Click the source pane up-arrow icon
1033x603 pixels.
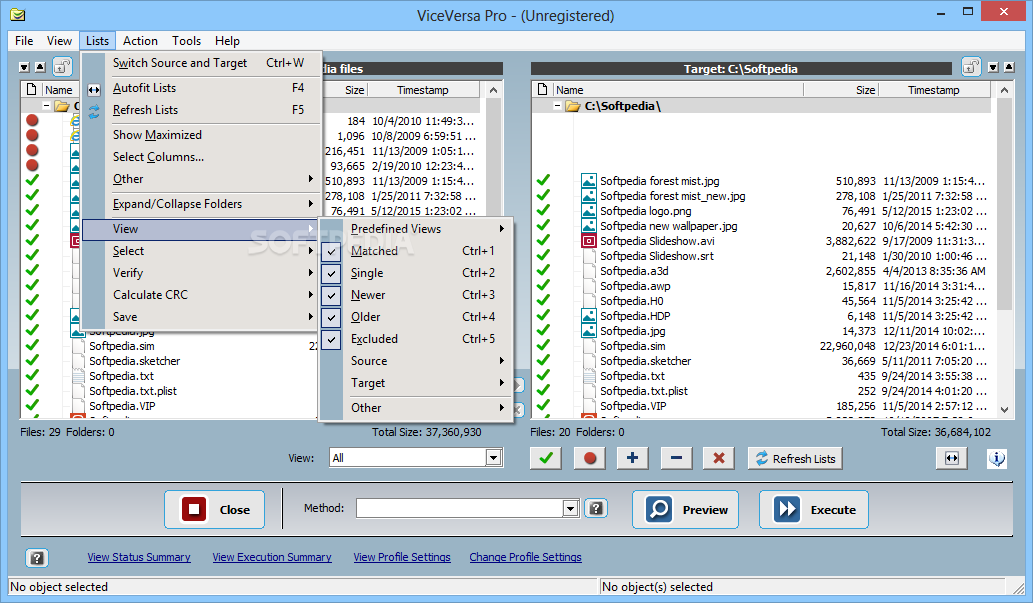[x=40, y=67]
